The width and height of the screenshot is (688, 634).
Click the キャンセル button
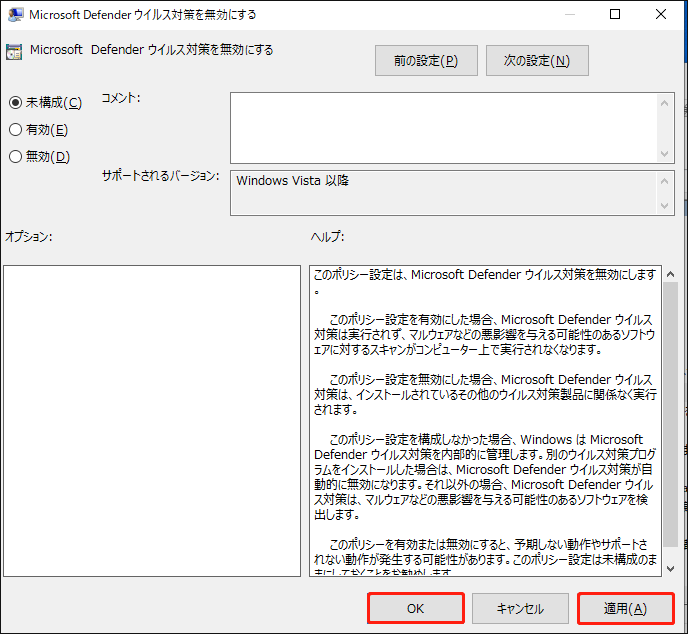520,609
